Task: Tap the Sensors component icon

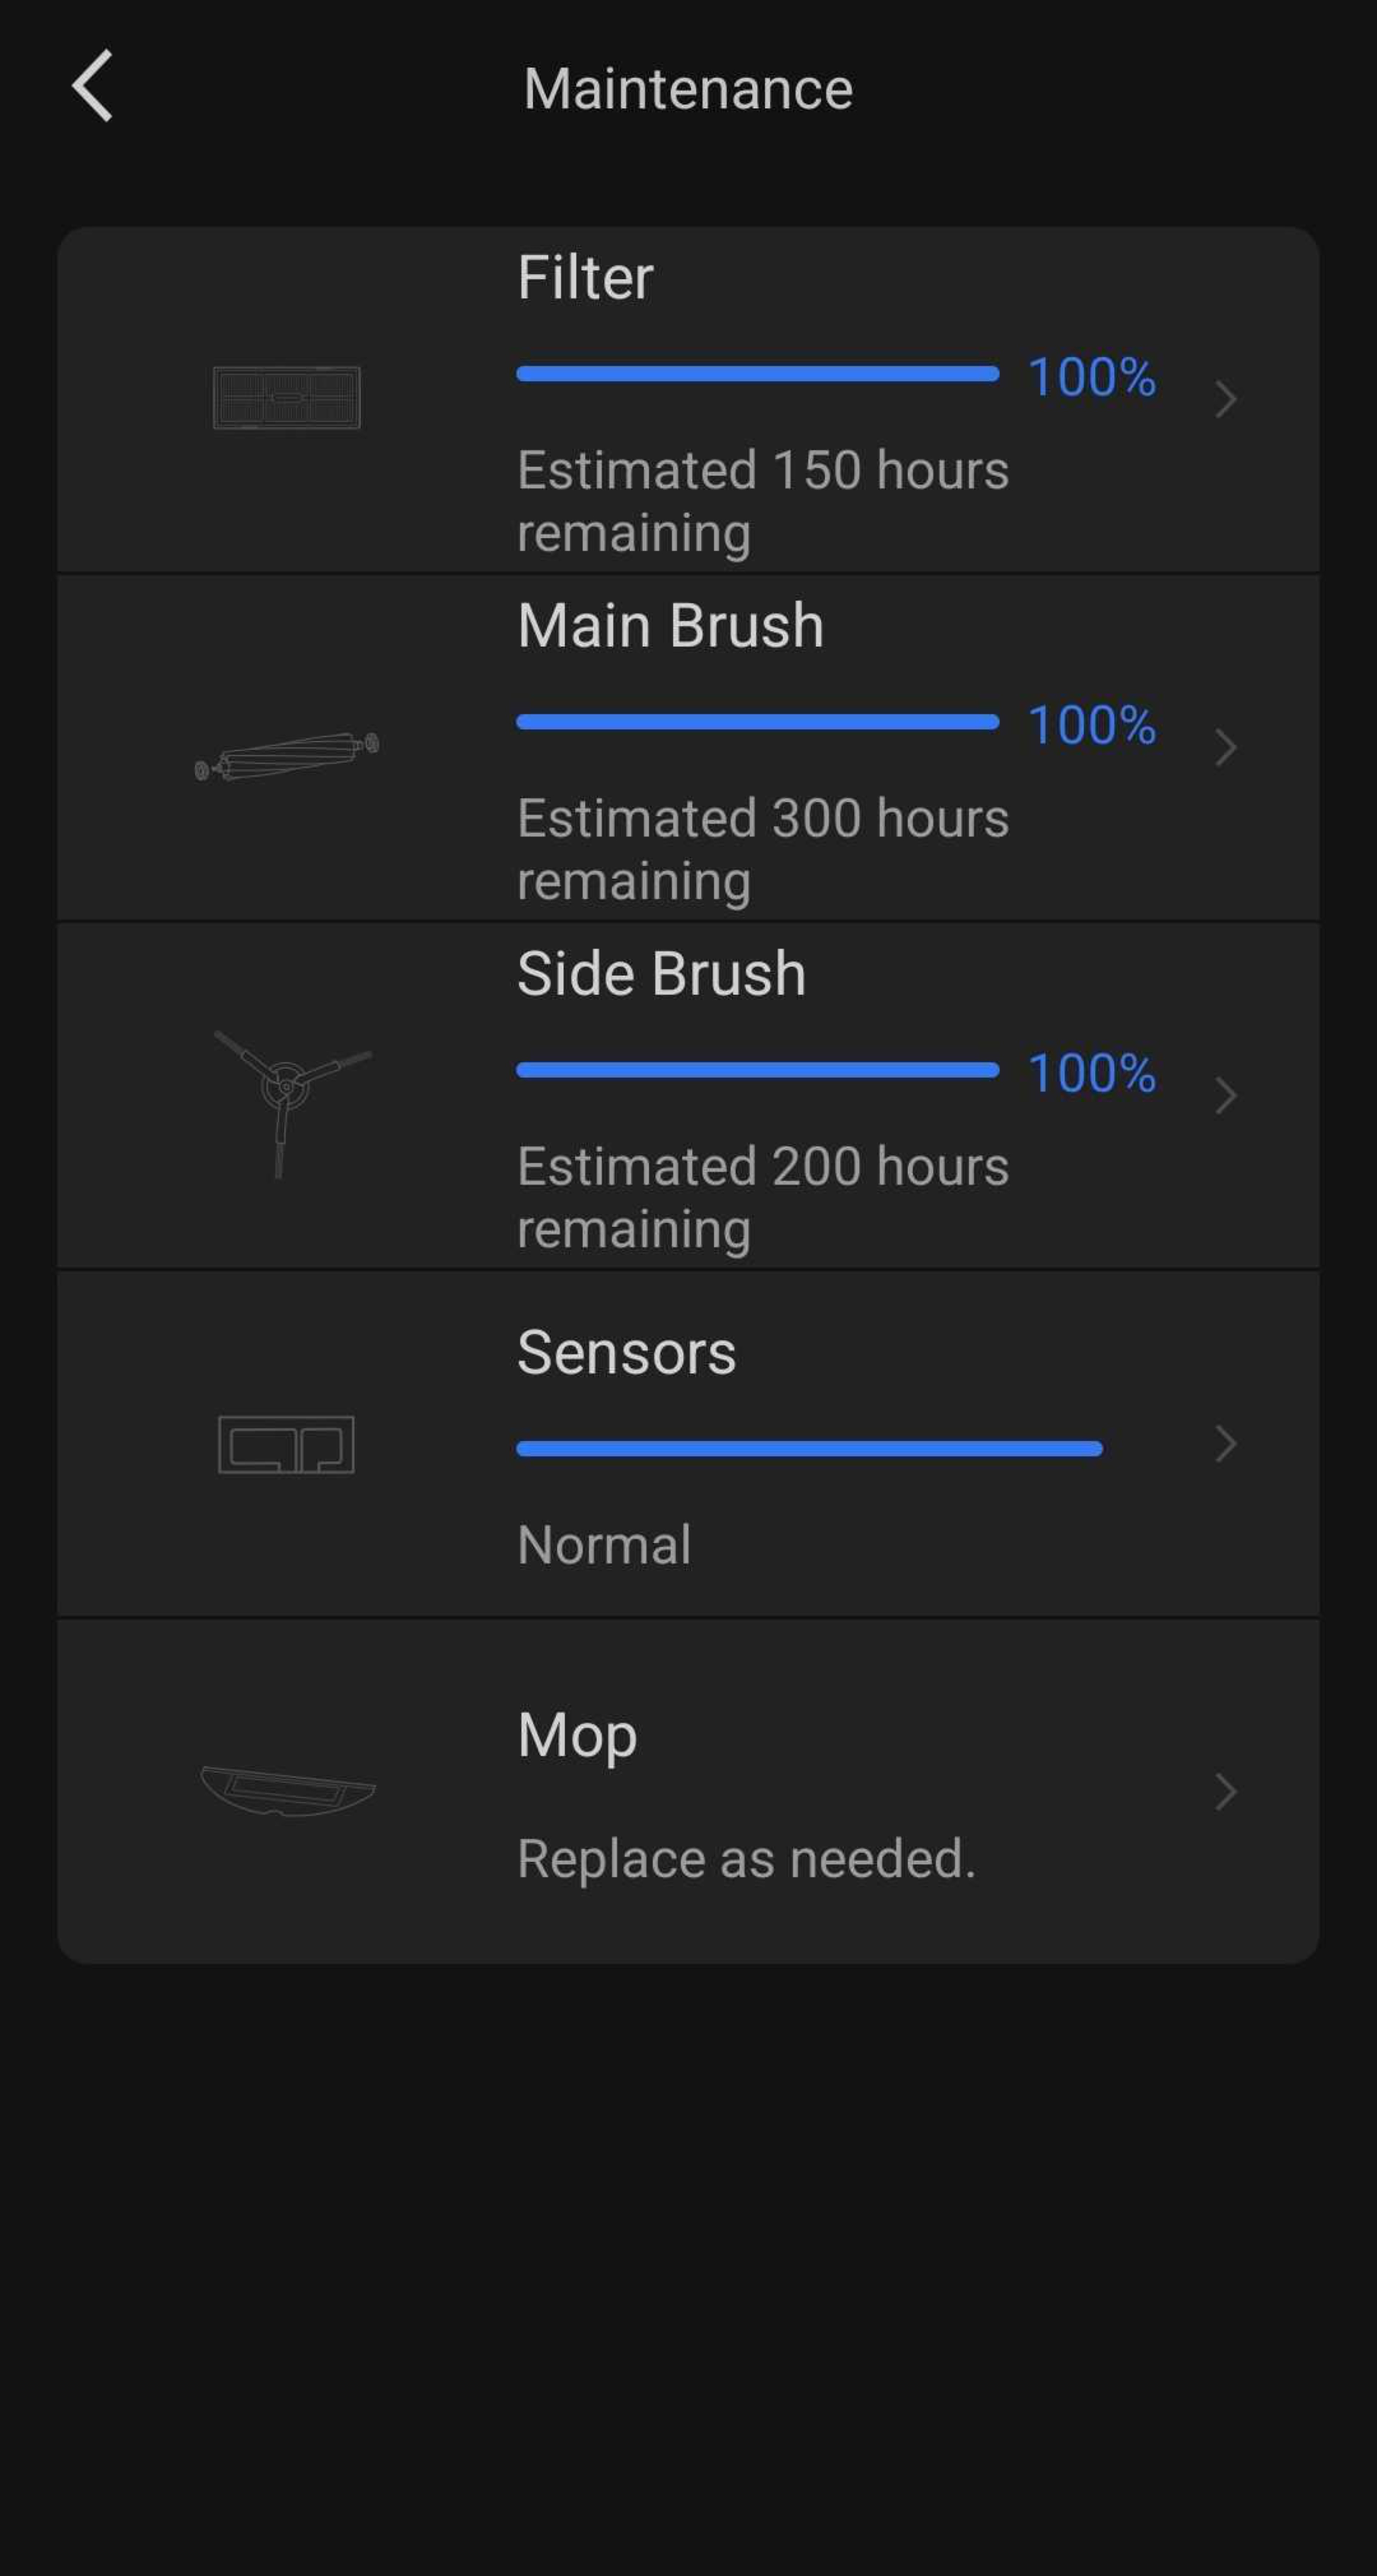Action: pyautogui.click(x=287, y=1444)
